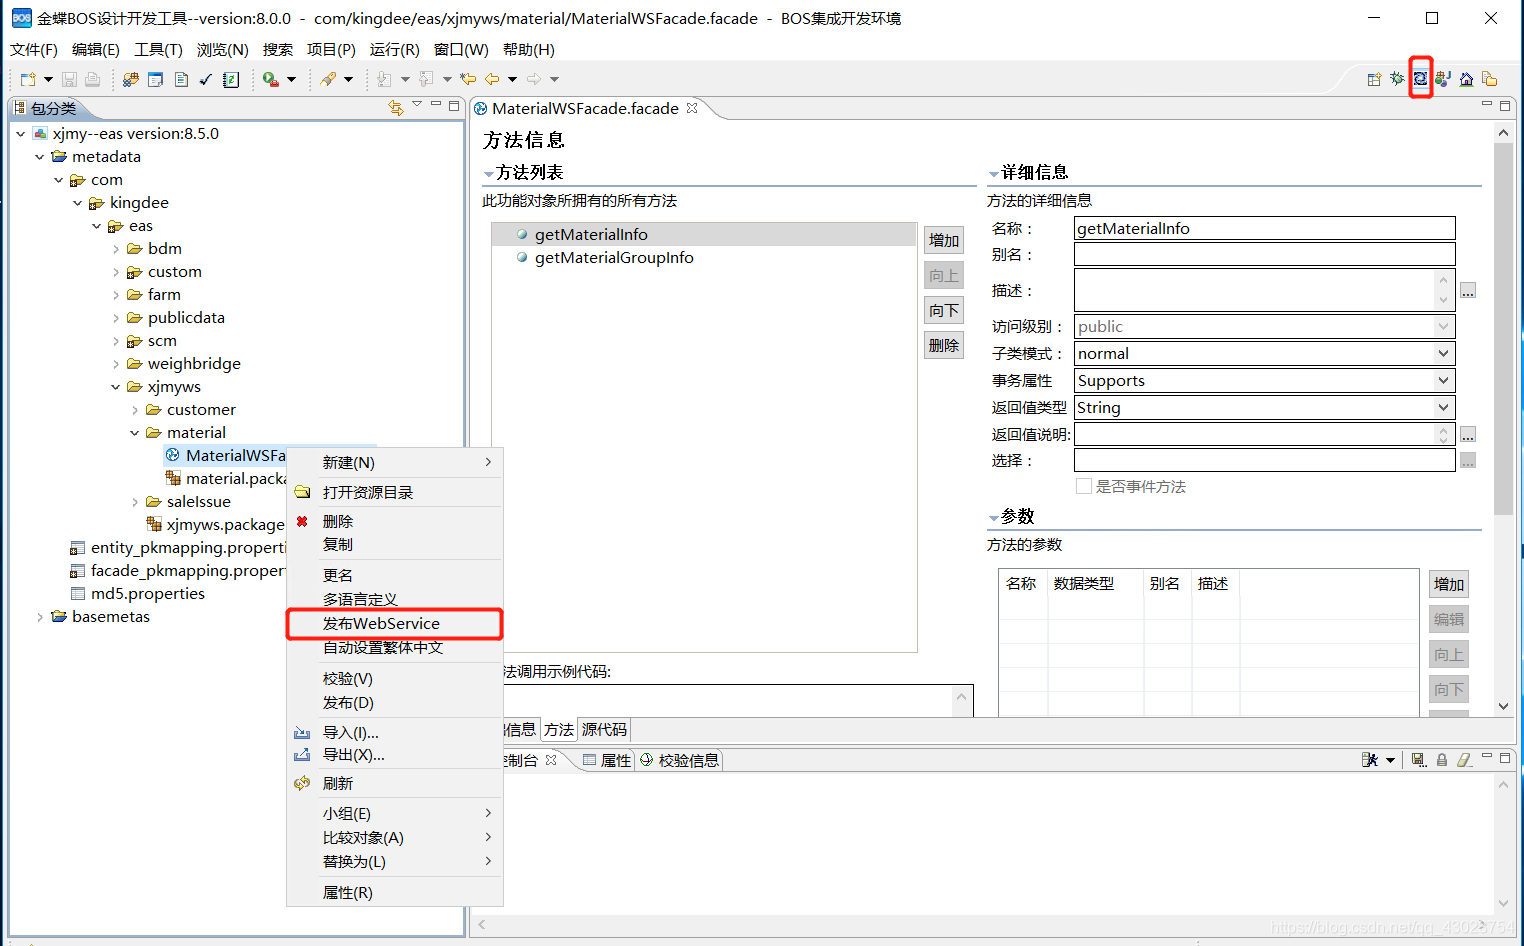Select md5.properties in the package tree
The width and height of the screenshot is (1524, 946).
pyautogui.click(x=148, y=594)
